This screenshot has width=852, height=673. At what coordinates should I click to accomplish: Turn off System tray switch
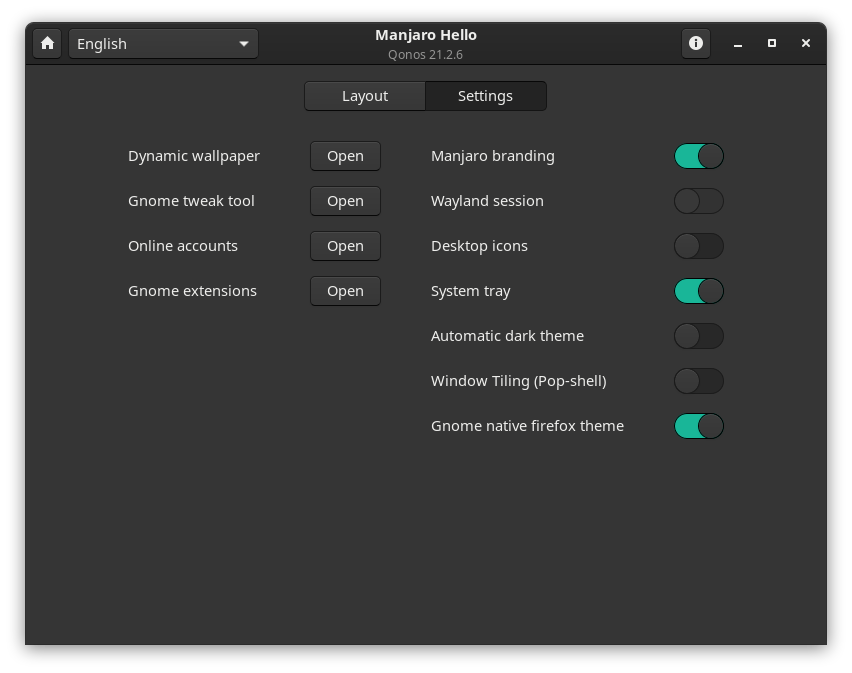(698, 291)
